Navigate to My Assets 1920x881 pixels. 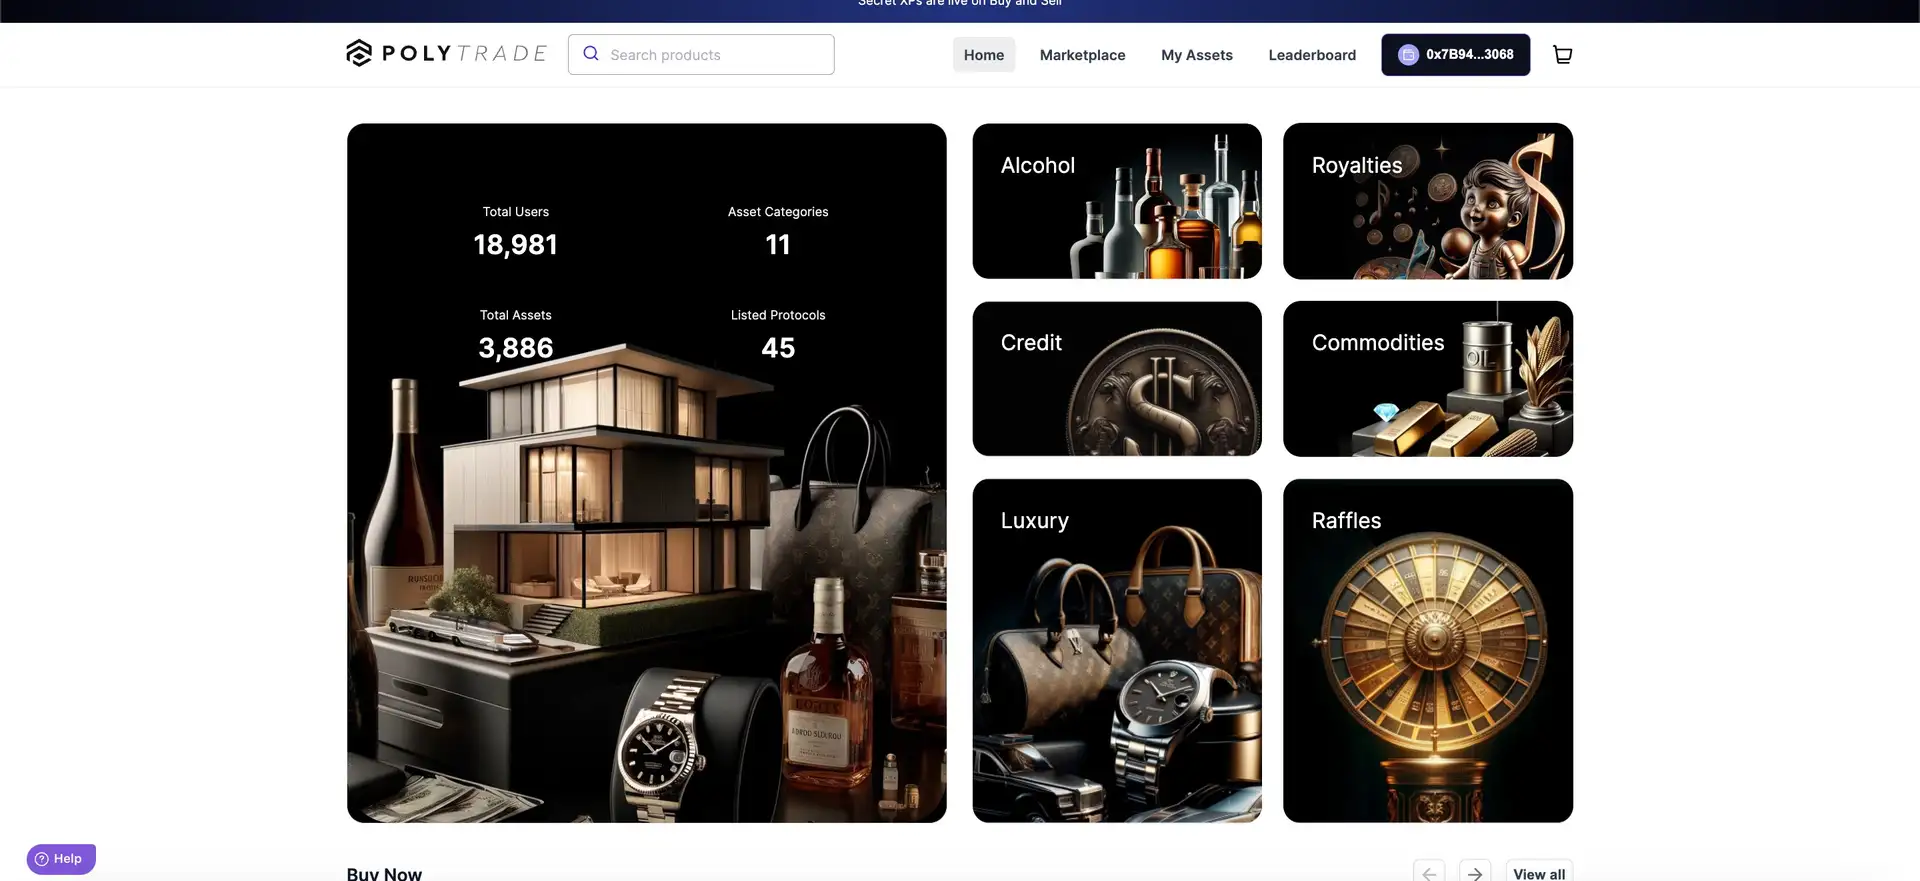(x=1196, y=55)
